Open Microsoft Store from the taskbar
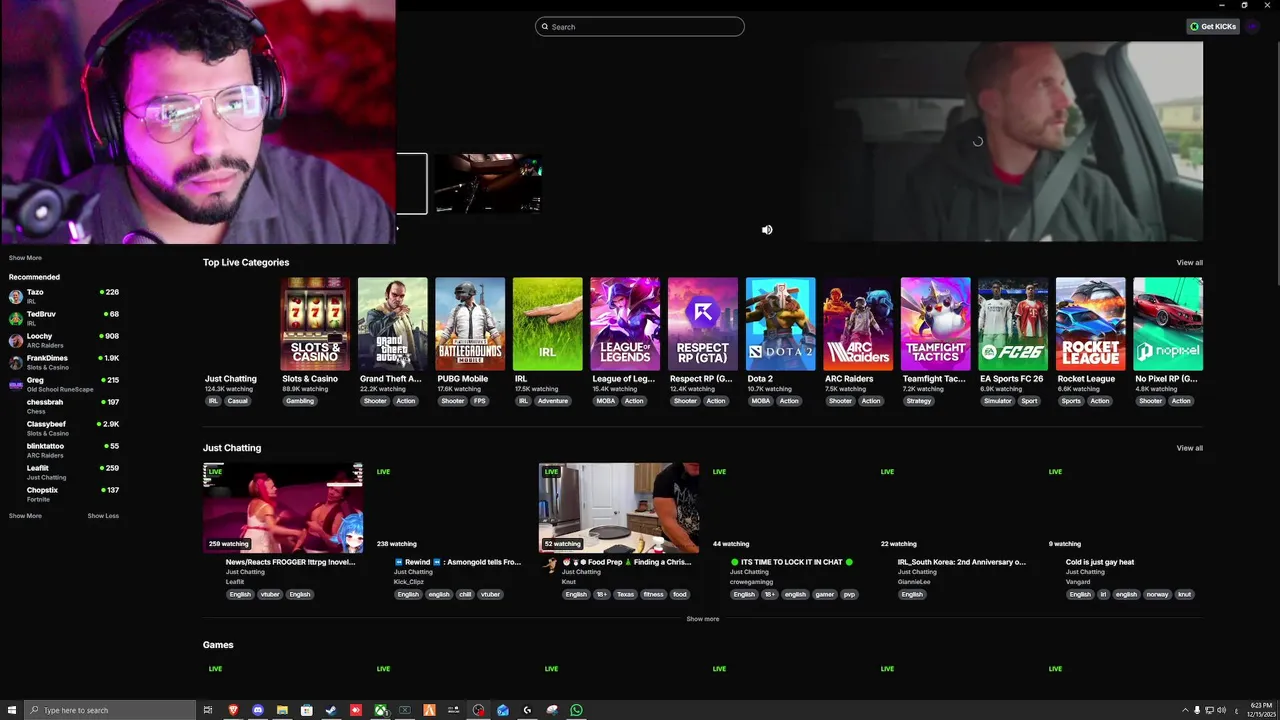 point(307,710)
